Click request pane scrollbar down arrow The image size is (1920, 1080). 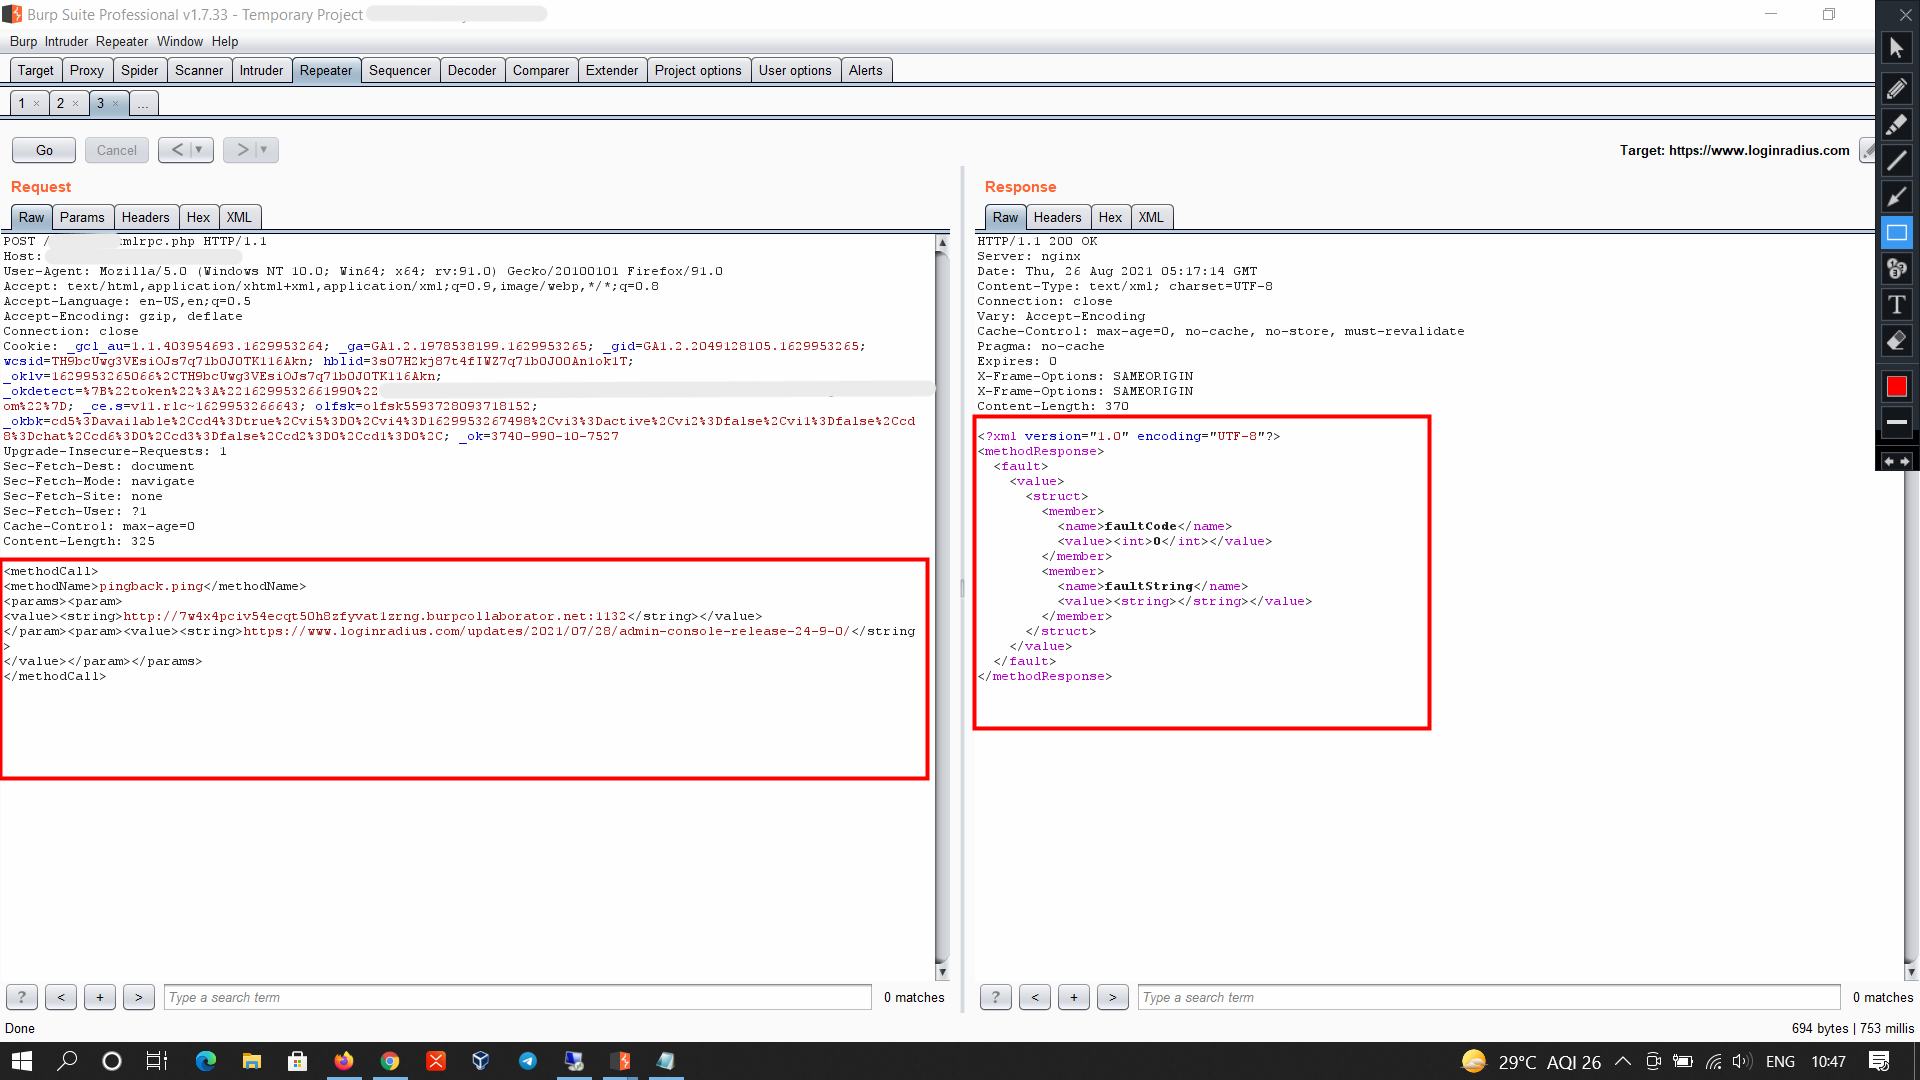942,972
